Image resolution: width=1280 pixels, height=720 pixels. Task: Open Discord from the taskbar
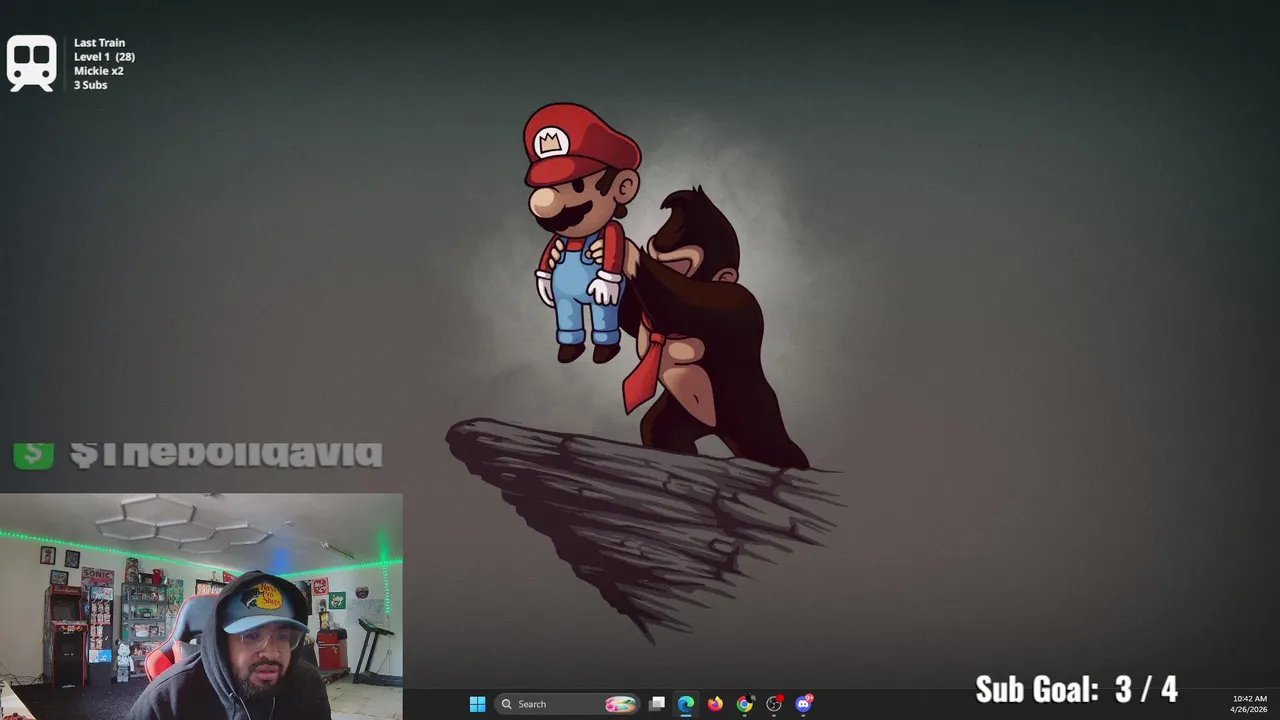click(x=803, y=704)
